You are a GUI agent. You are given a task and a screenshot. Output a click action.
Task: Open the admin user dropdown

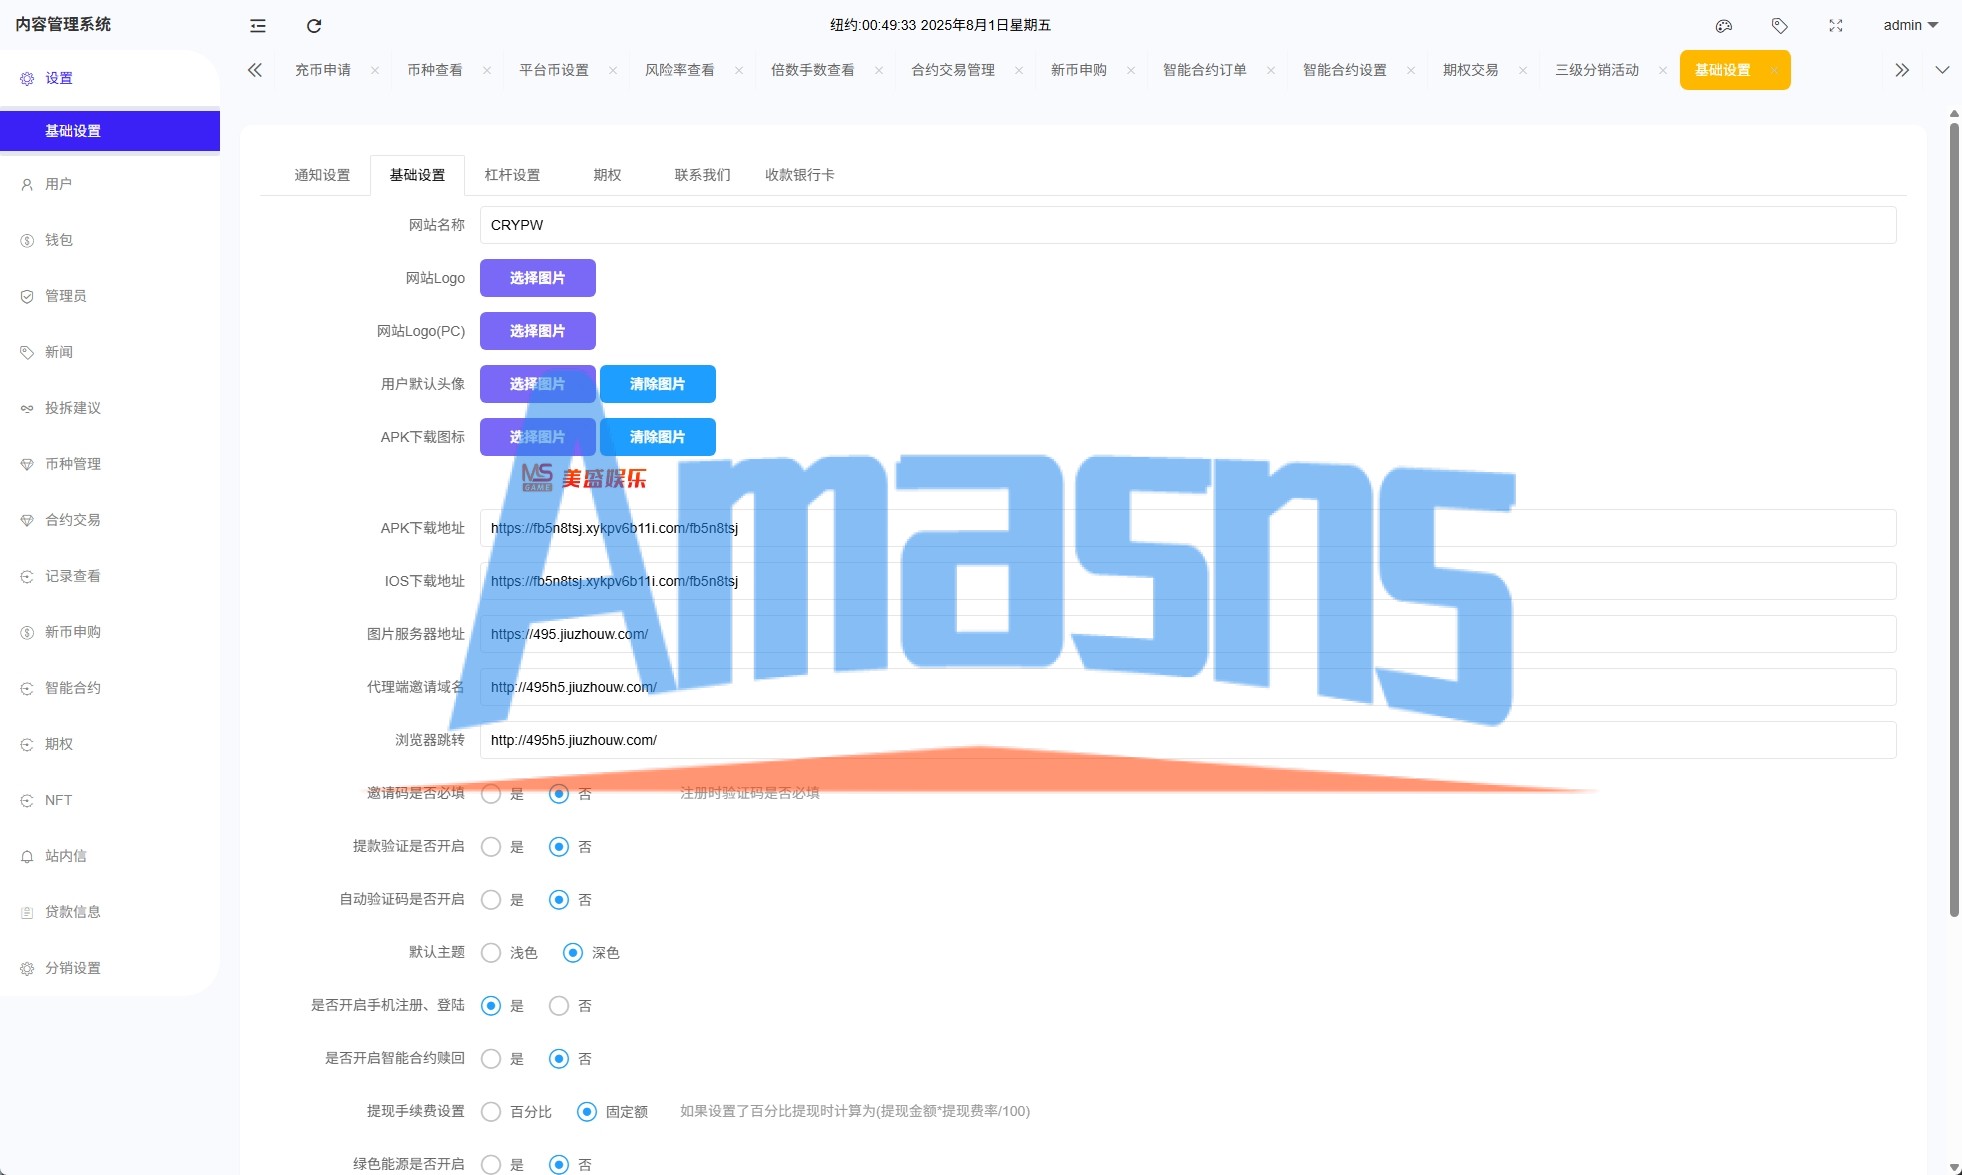(1910, 25)
